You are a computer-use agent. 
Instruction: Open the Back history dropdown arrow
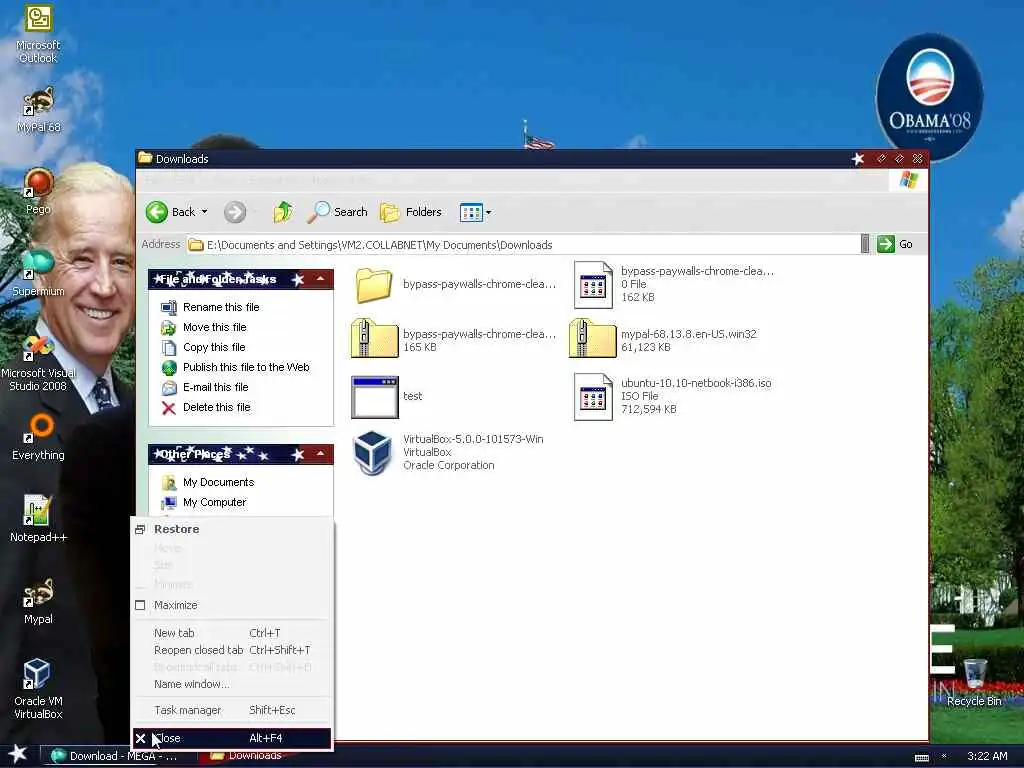point(204,212)
